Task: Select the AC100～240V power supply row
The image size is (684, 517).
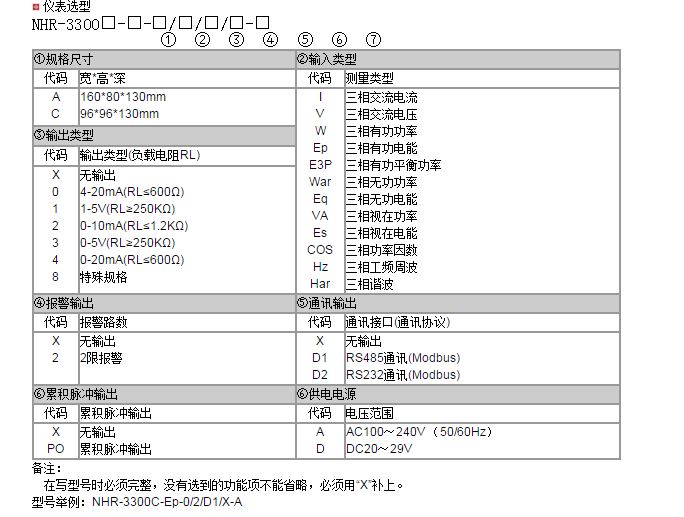Action: click(419, 431)
